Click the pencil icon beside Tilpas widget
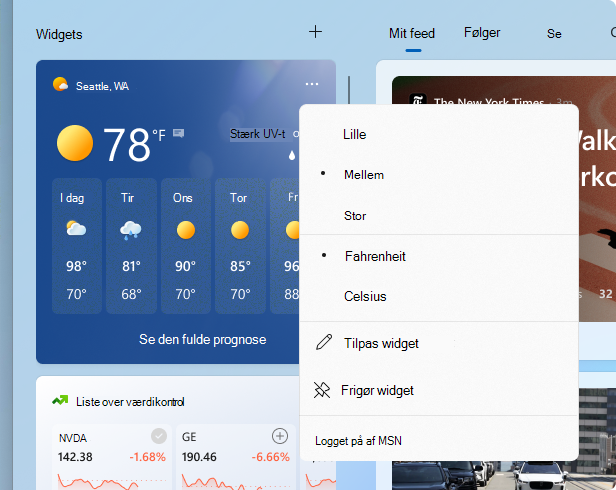The image size is (616, 490). click(x=324, y=342)
